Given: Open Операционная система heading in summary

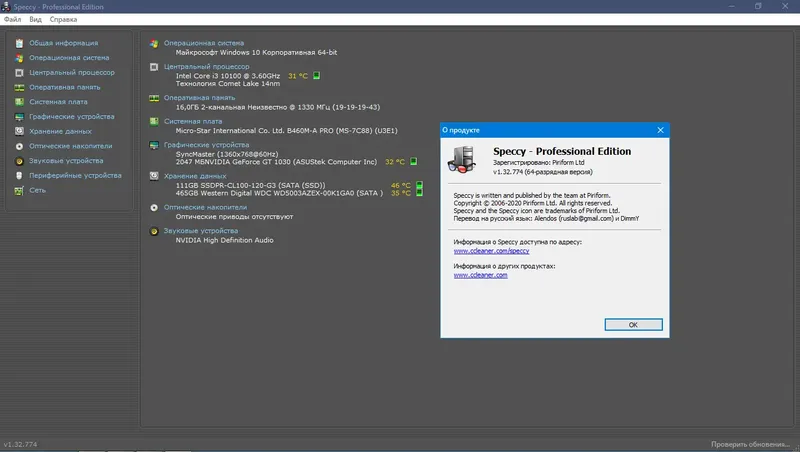Looking at the screenshot, I should (204, 43).
